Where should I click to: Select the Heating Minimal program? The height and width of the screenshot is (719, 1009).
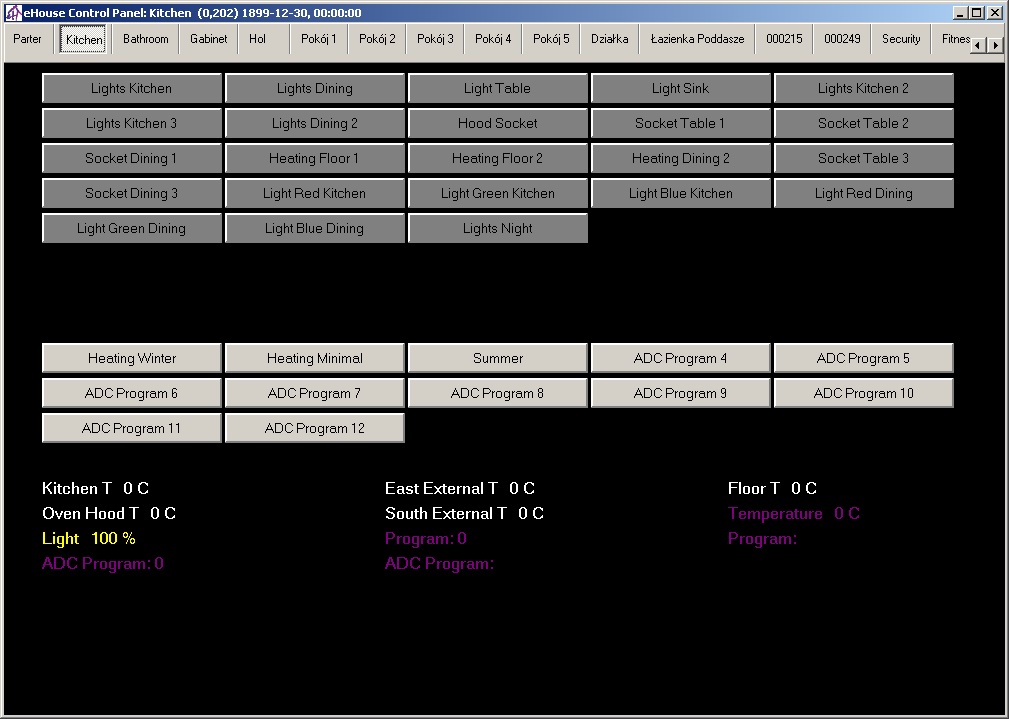[x=314, y=358]
